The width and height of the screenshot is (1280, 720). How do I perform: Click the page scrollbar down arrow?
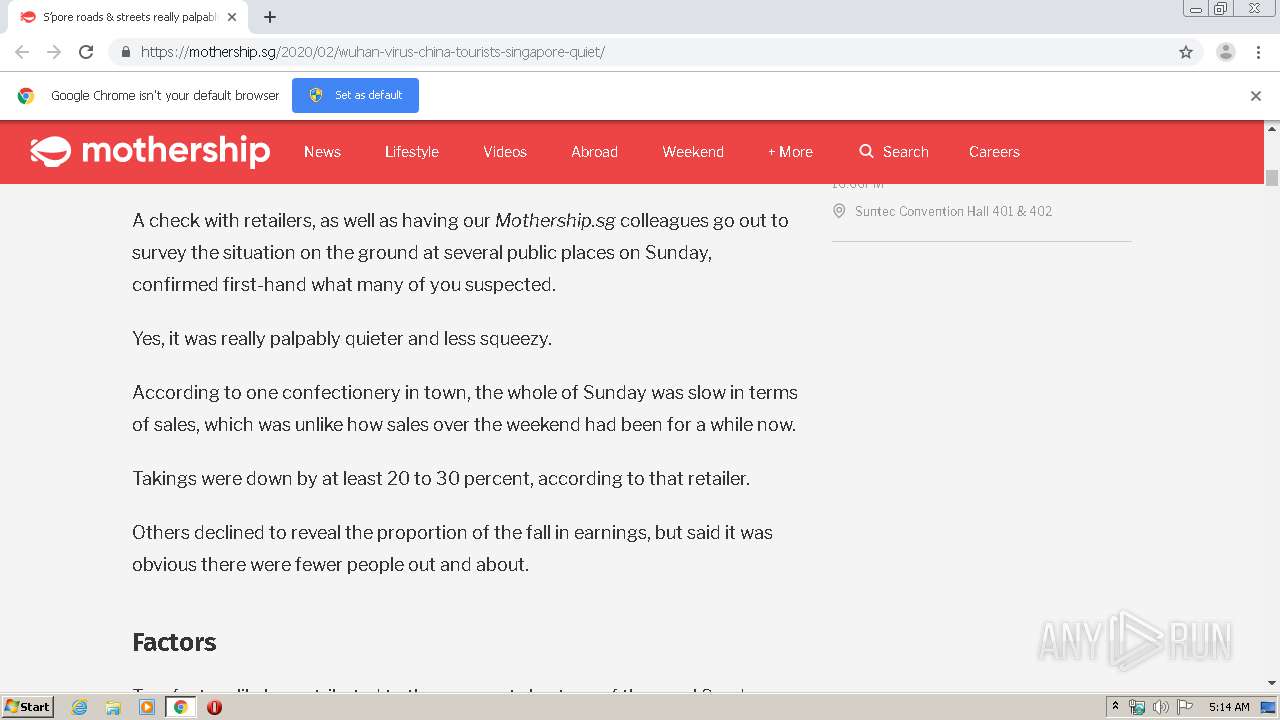point(1272,683)
